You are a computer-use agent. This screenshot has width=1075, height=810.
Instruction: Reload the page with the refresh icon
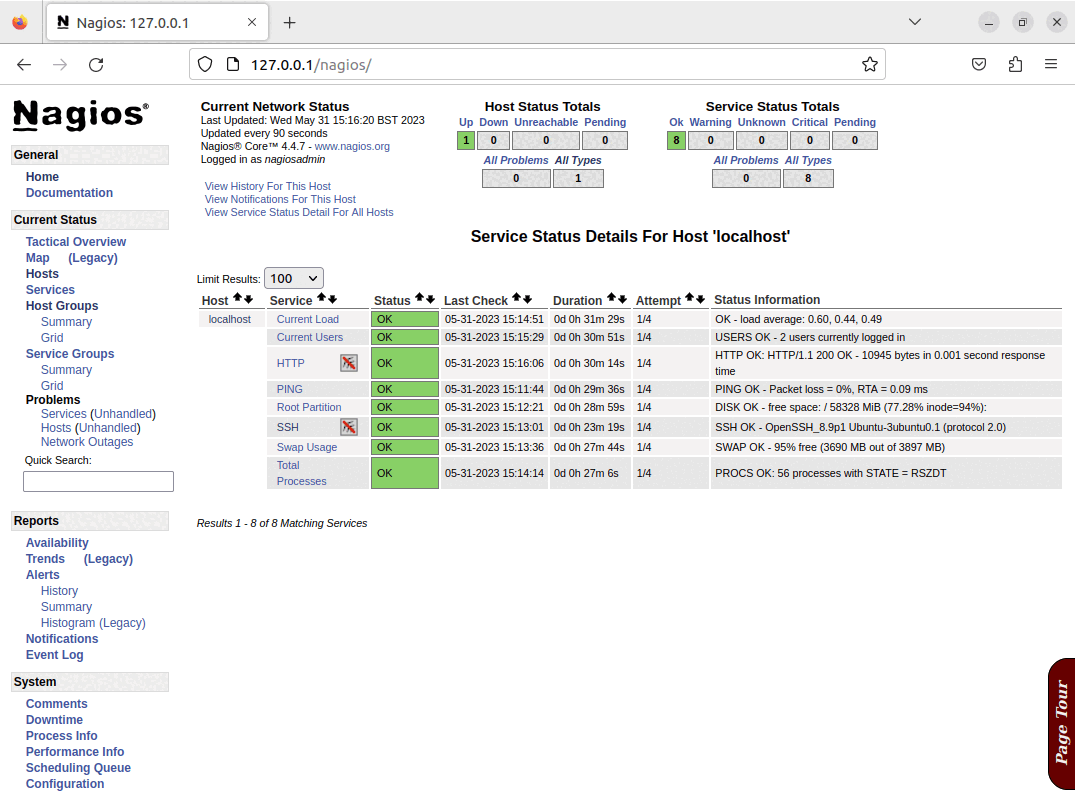click(96, 64)
